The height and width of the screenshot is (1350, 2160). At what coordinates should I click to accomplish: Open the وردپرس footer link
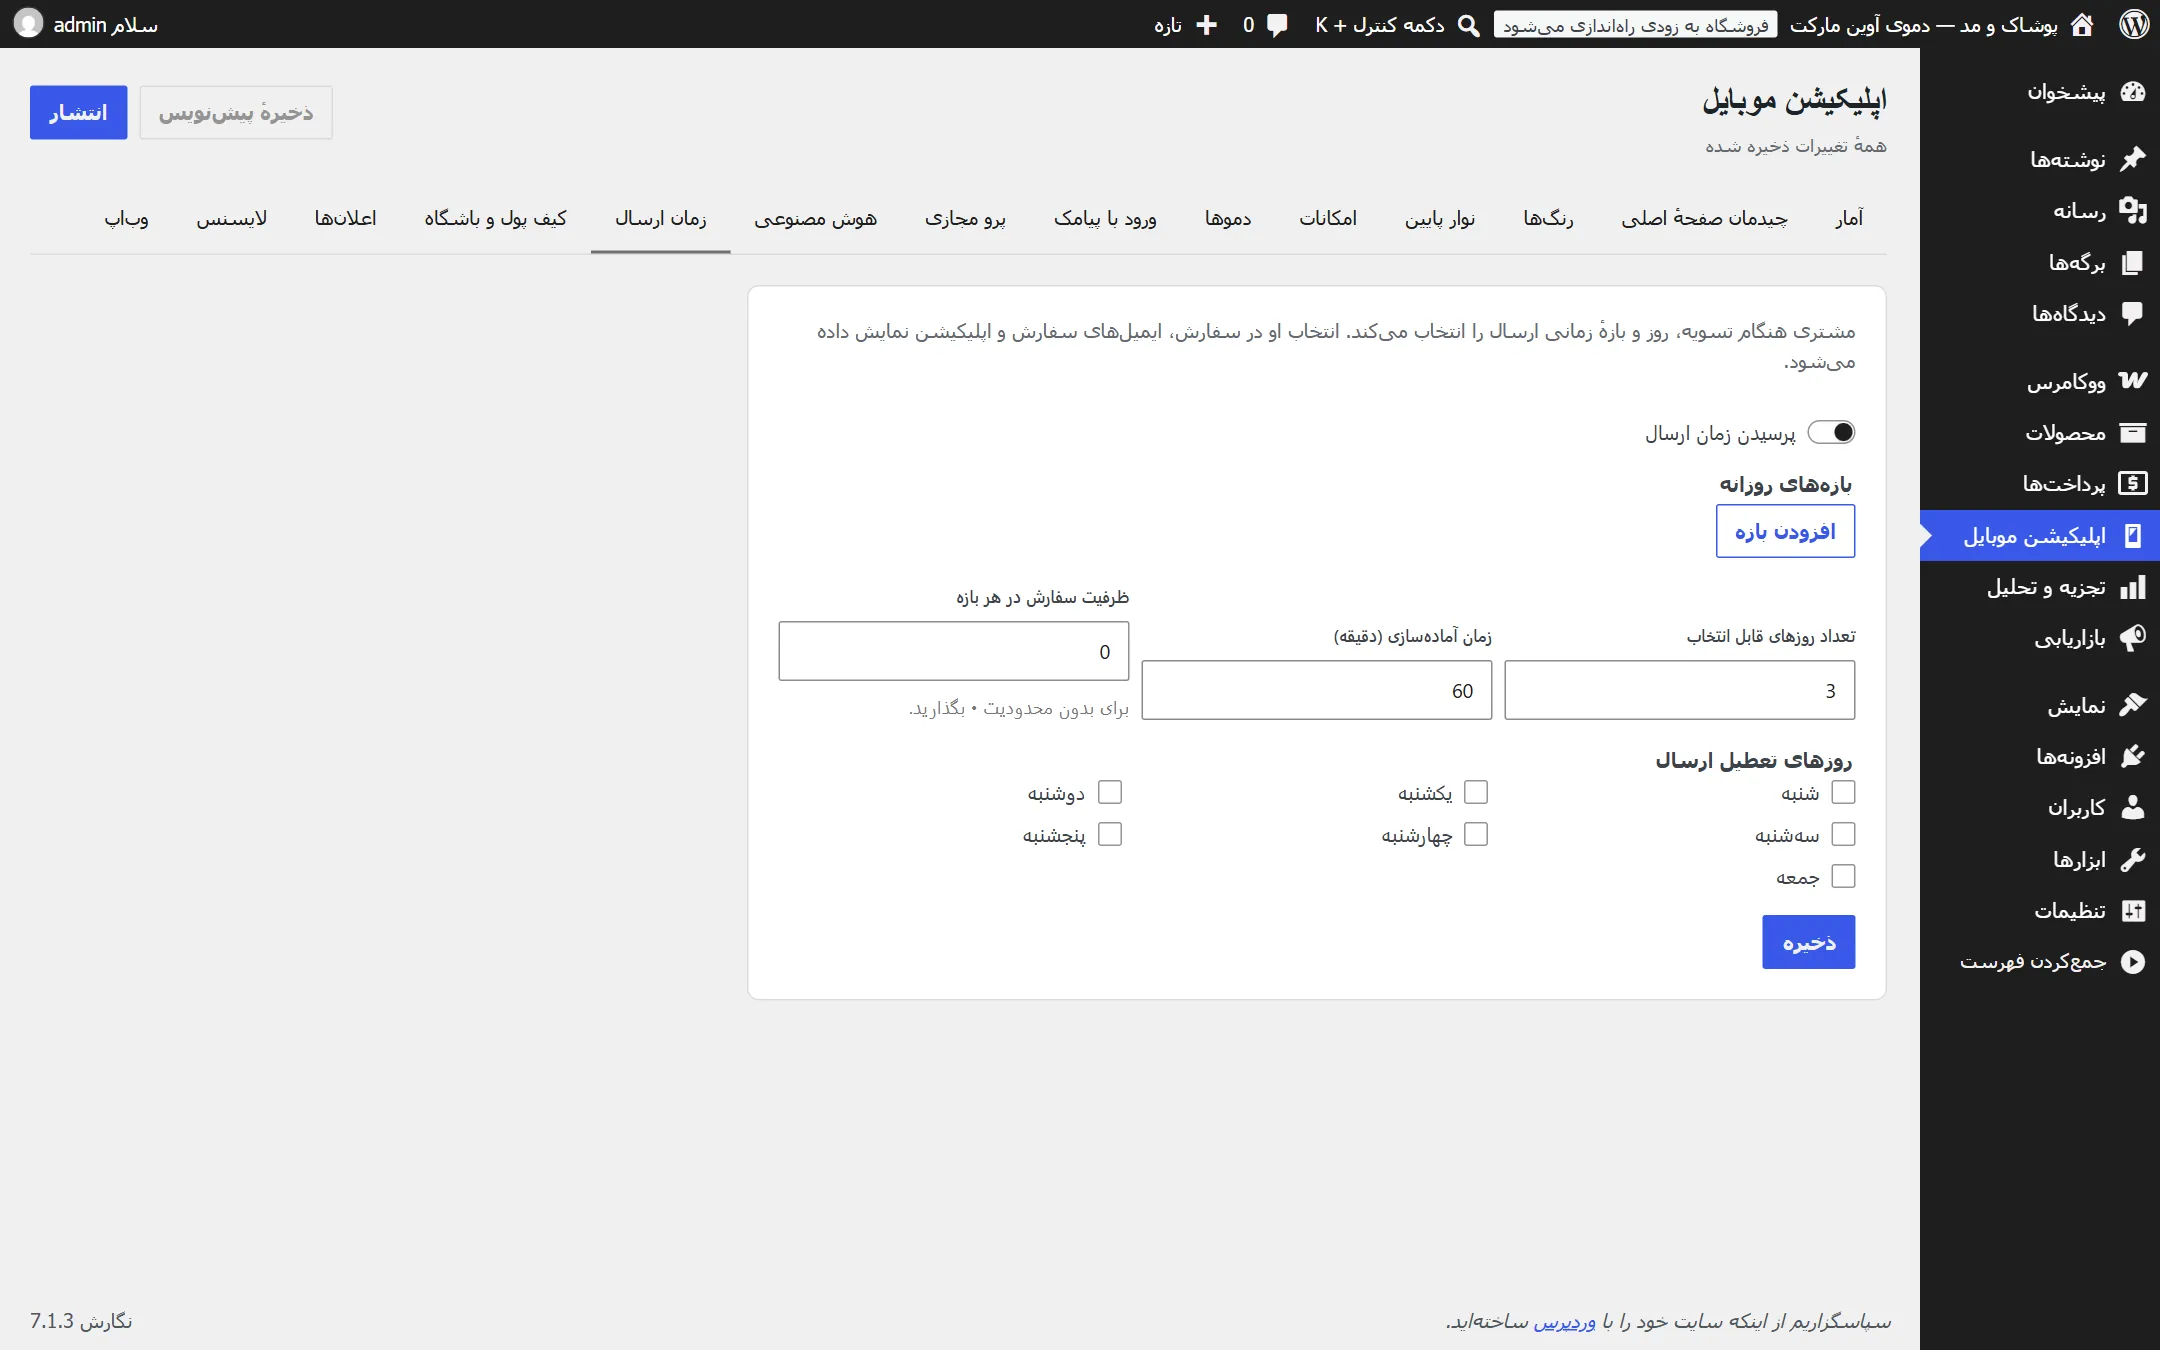click(1564, 1322)
